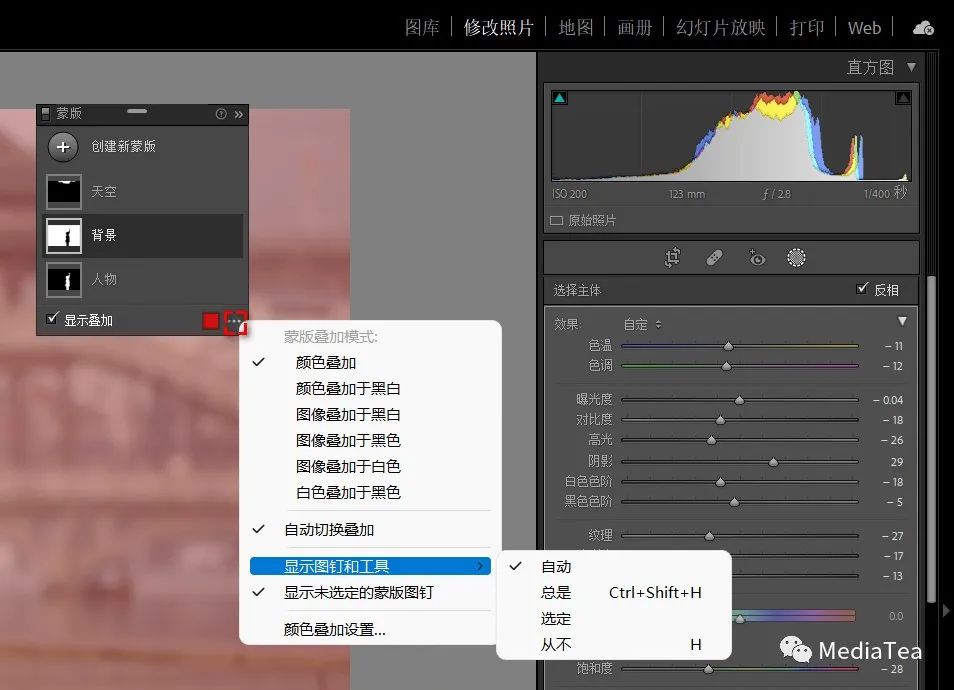Viewport: 954px width, 690px height.
Task: Select the 人物 mask
Action: [143, 279]
